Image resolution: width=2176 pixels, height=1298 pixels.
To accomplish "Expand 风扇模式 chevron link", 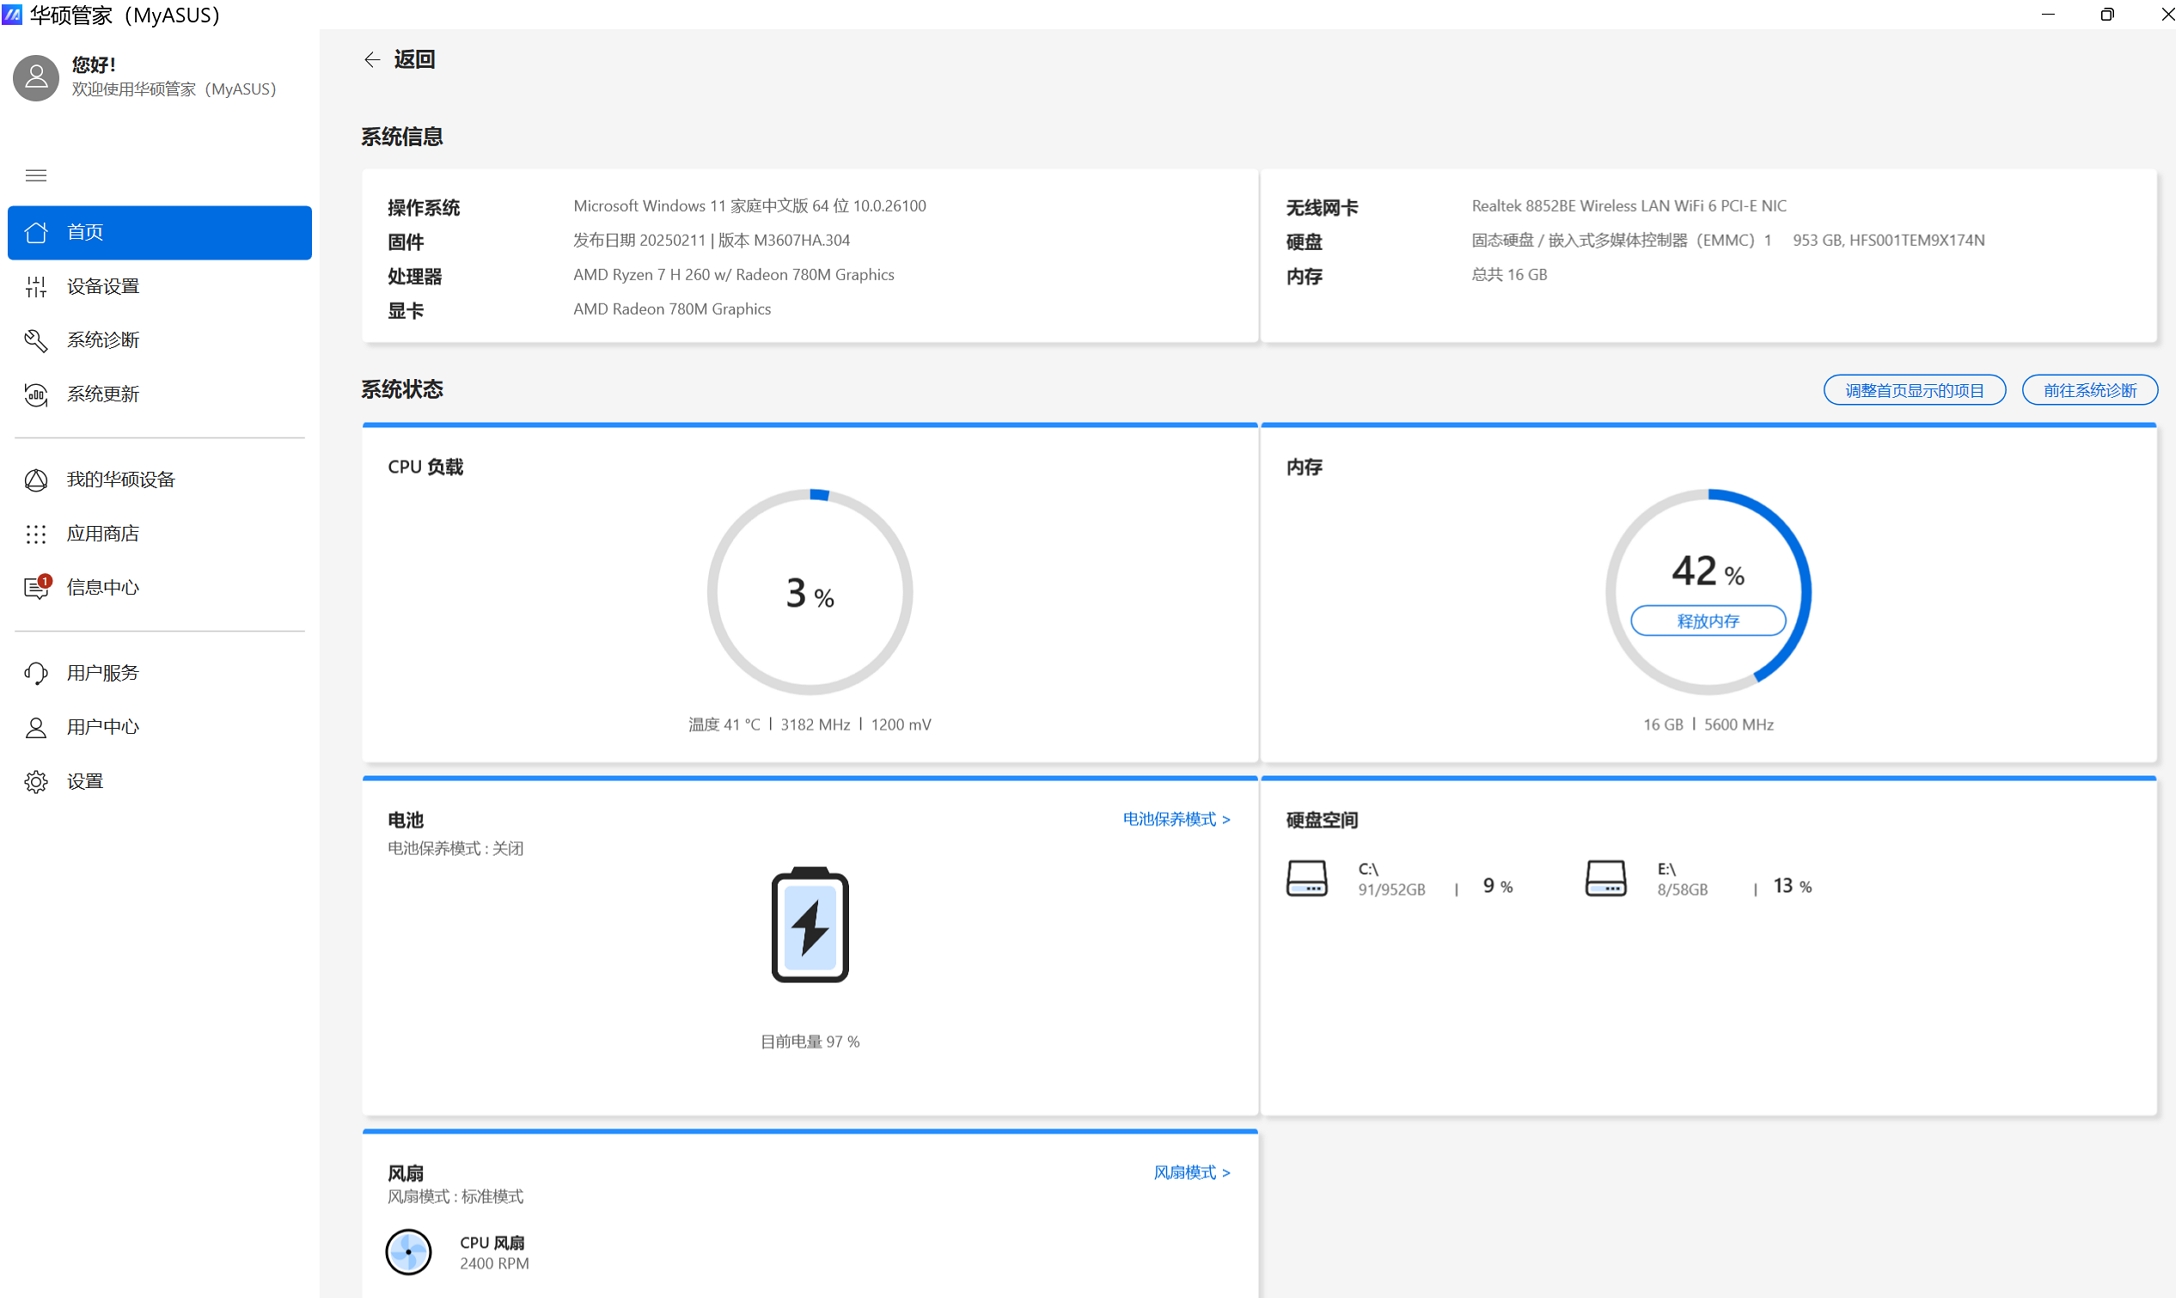I will coord(1191,1172).
